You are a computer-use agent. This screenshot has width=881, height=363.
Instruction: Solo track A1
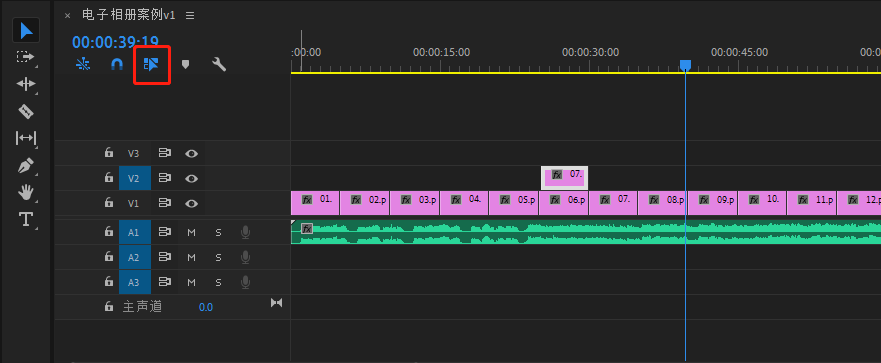click(218, 232)
